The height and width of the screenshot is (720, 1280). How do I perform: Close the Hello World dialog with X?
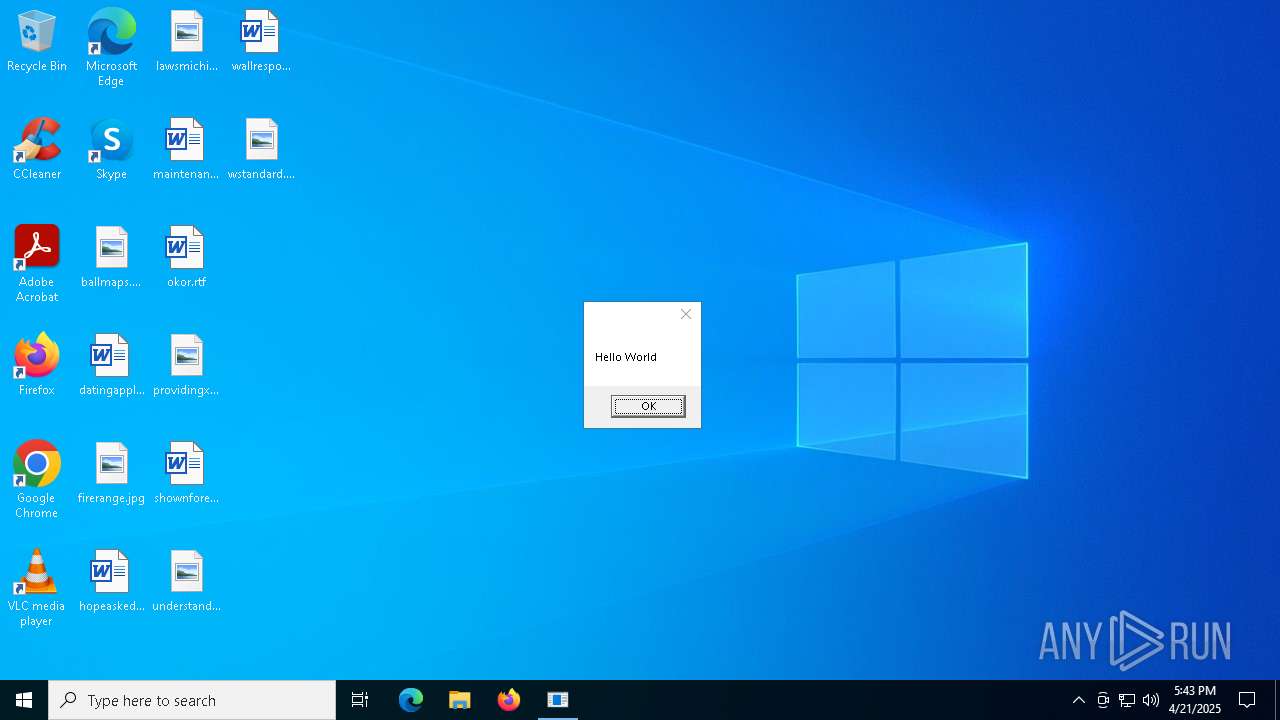click(x=686, y=314)
